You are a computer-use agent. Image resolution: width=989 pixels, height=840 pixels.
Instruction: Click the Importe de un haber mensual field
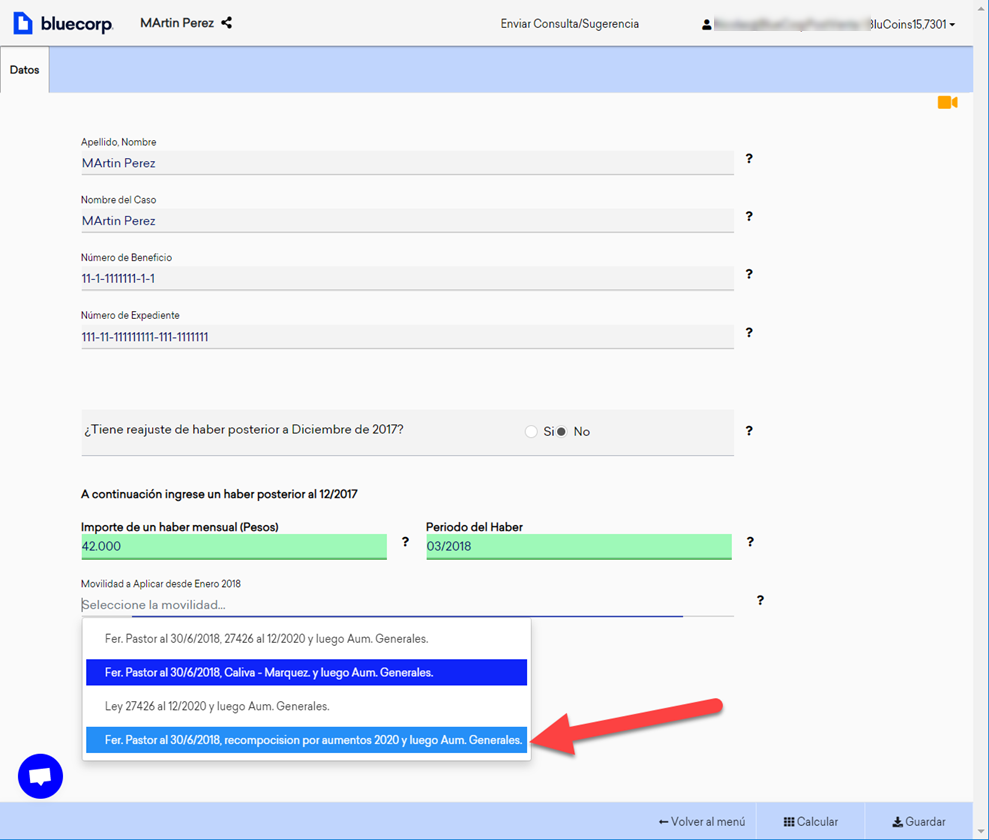pyautogui.click(x=233, y=547)
